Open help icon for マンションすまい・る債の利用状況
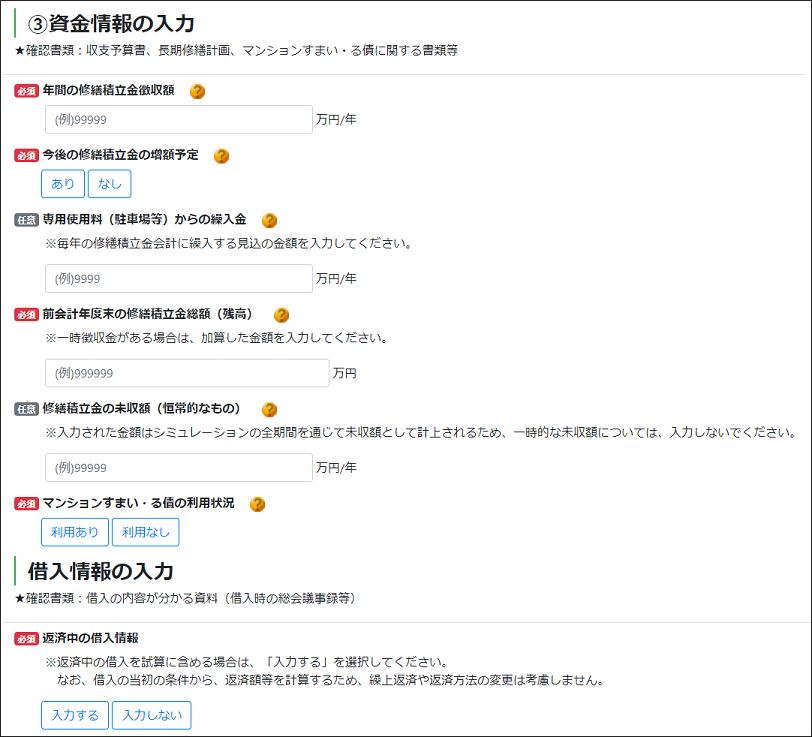The image size is (812, 737). click(257, 504)
